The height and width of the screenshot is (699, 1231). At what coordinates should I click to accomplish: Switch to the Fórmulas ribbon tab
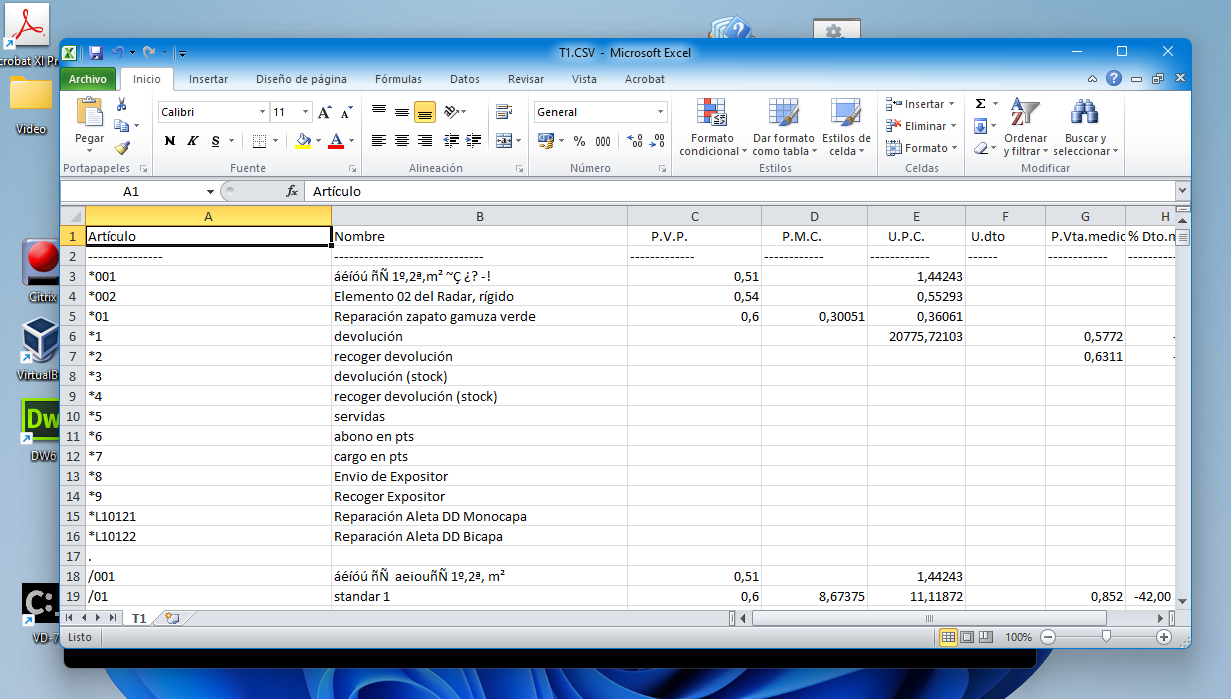tap(398, 79)
